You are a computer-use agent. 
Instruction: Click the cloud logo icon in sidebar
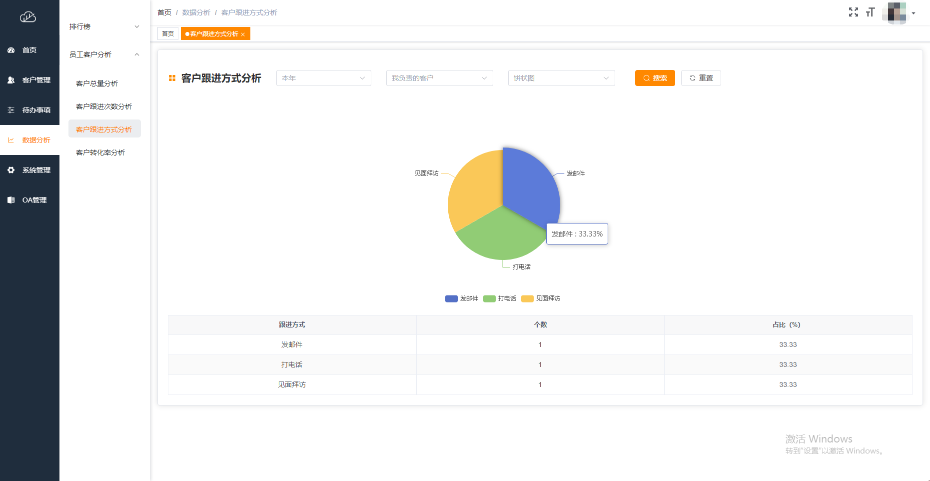click(28, 16)
